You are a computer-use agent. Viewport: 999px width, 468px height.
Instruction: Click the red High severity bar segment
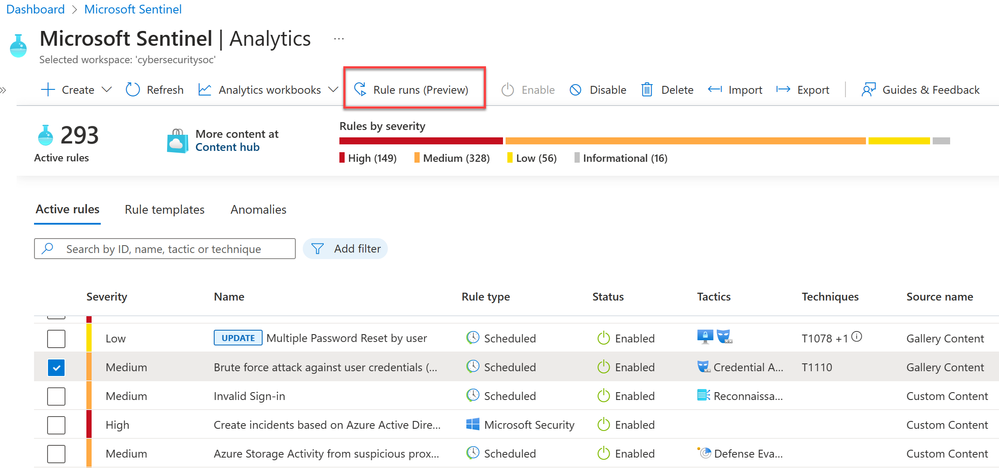point(421,141)
